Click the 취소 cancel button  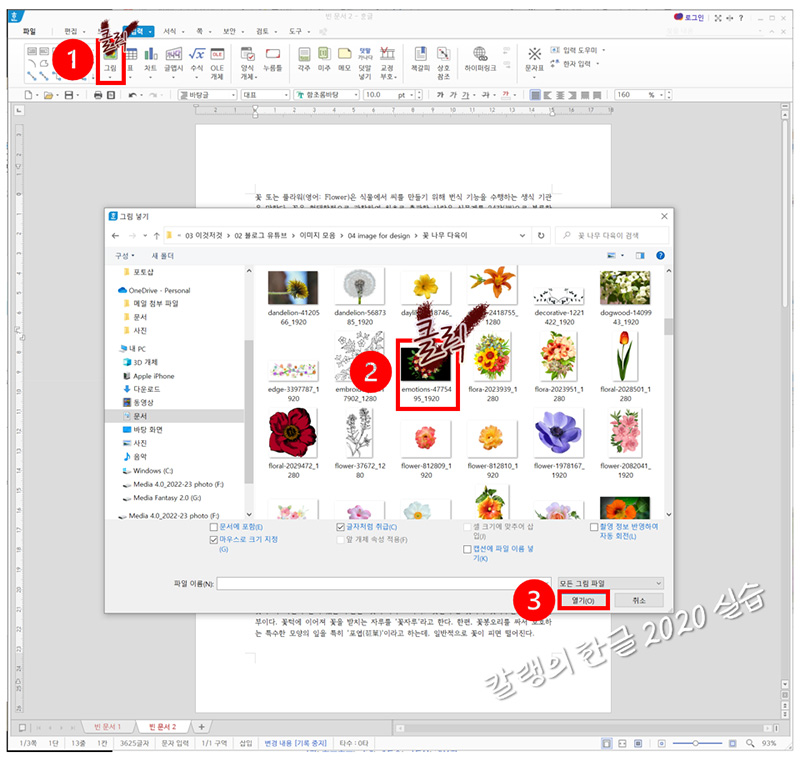(639, 601)
